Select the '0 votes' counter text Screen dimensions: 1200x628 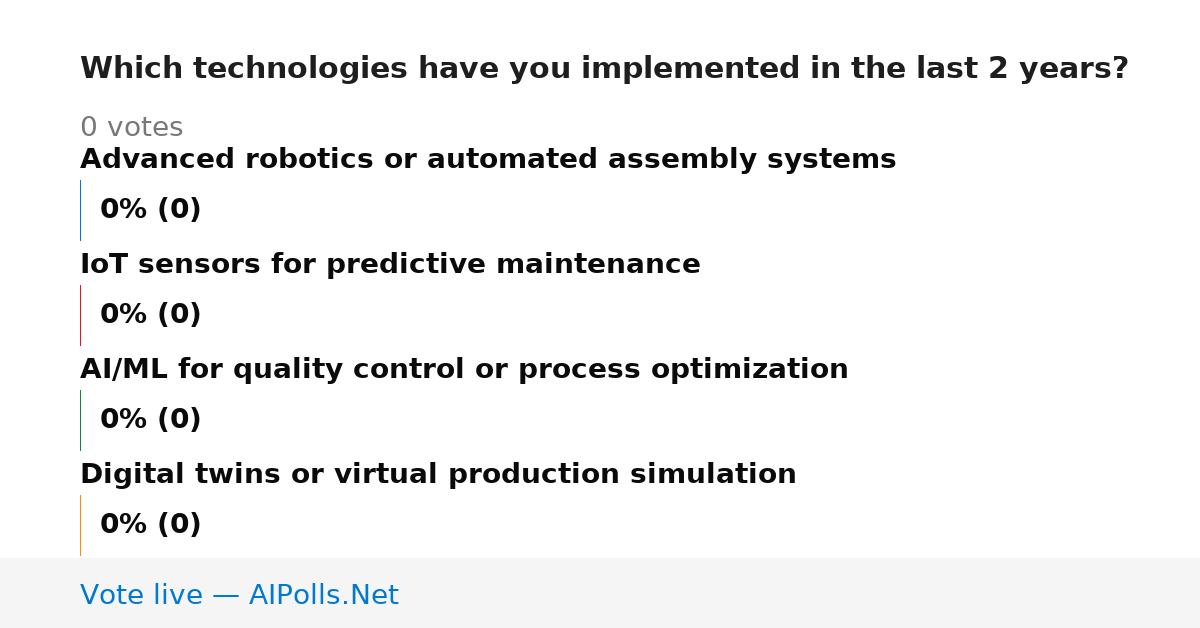click(131, 128)
